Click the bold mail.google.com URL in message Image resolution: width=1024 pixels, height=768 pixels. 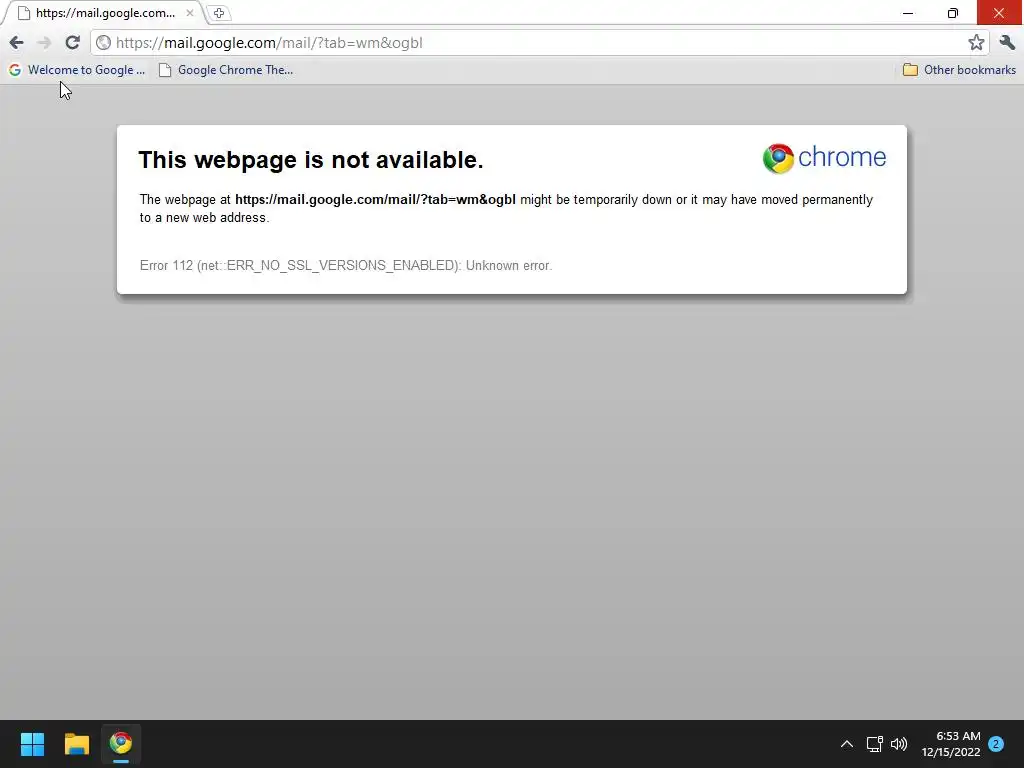[376, 199]
